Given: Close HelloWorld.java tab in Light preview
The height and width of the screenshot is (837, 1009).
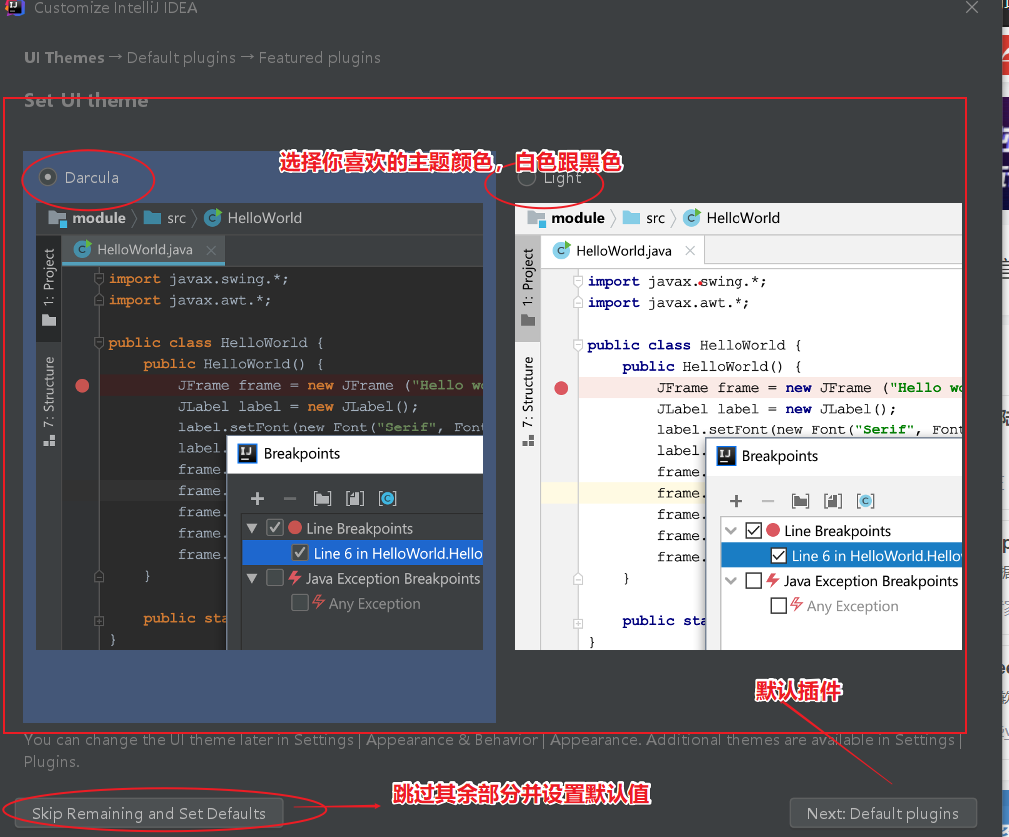Looking at the screenshot, I should 690,250.
